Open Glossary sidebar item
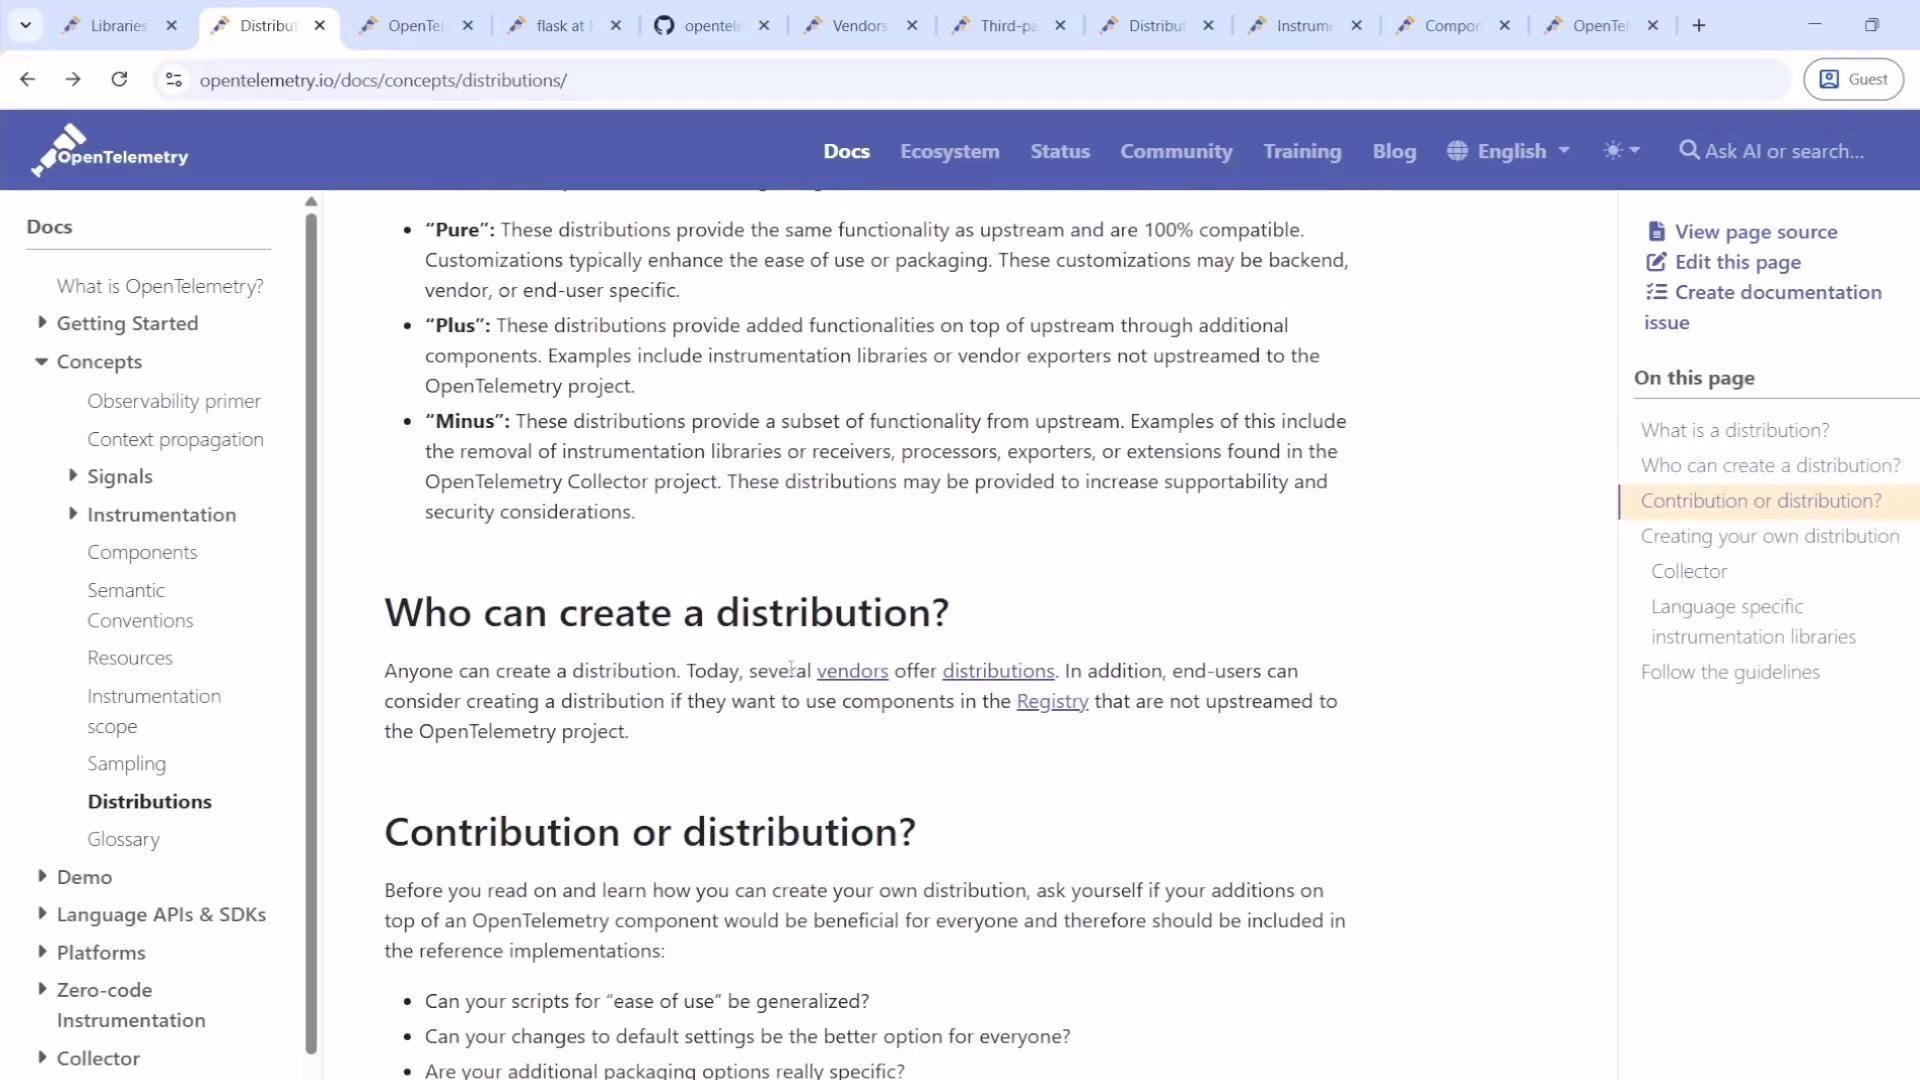The height and width of the screenshot is (1080, 1920). click(x=123, y=839)
